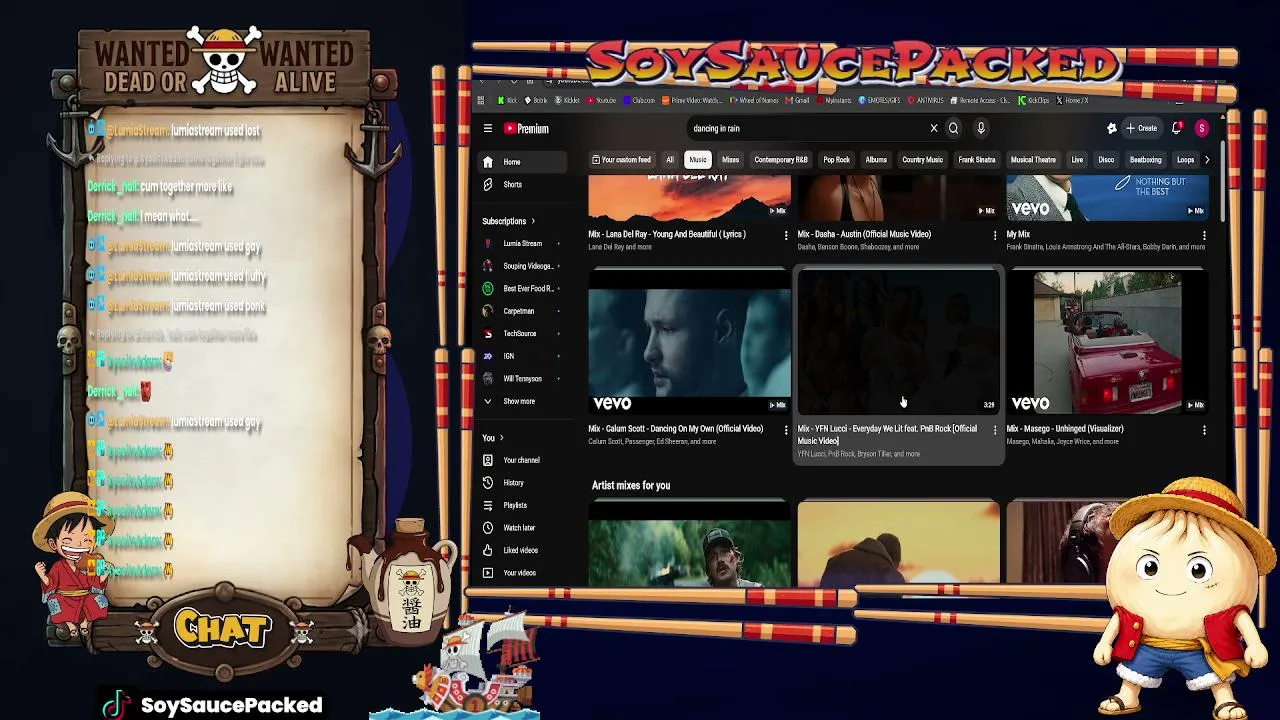Screen dimensions: 1280x720
Task: Open the notifications bell
Action: pyautogui.click(x=1177, y=128)
